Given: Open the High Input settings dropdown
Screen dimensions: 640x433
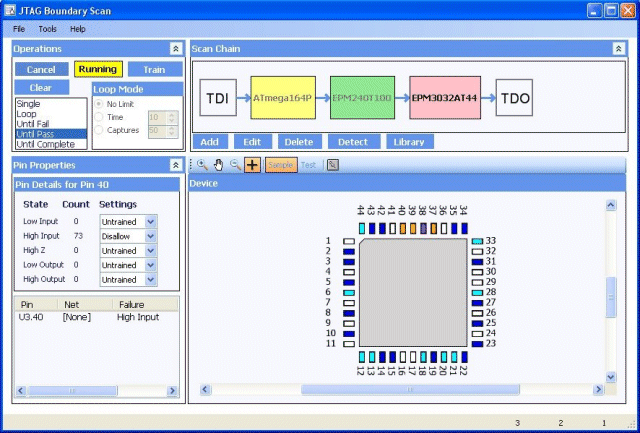Looking at the screenshot, I should point(128,236).
